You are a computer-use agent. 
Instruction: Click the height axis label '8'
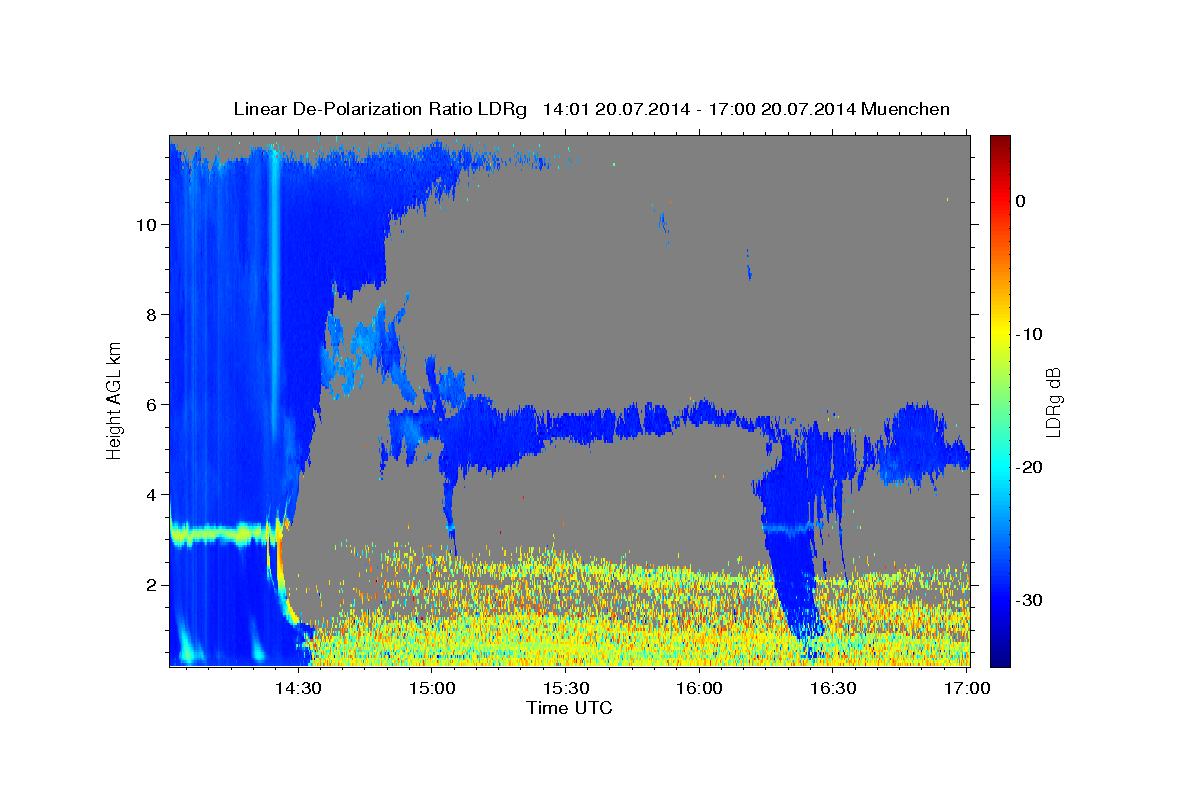coord(150,314)
